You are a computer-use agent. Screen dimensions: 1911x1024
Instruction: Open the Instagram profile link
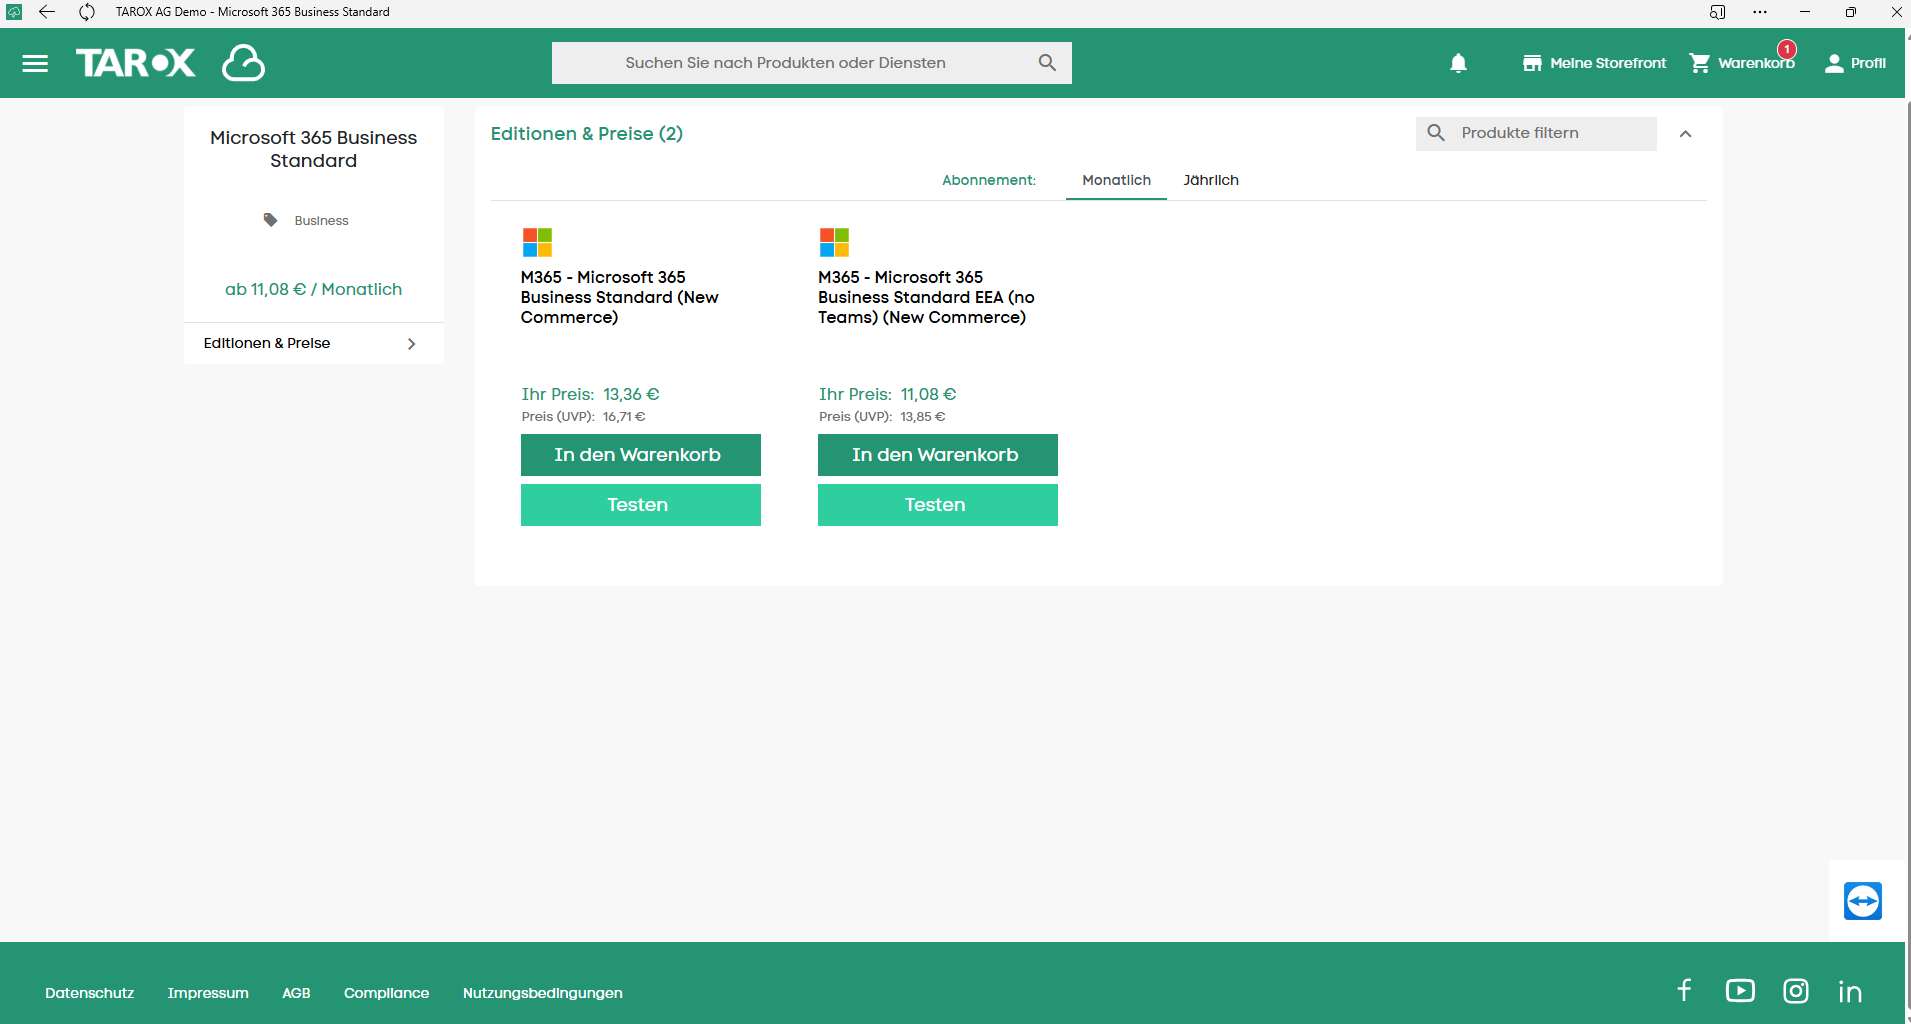(x=1796, y=991)
